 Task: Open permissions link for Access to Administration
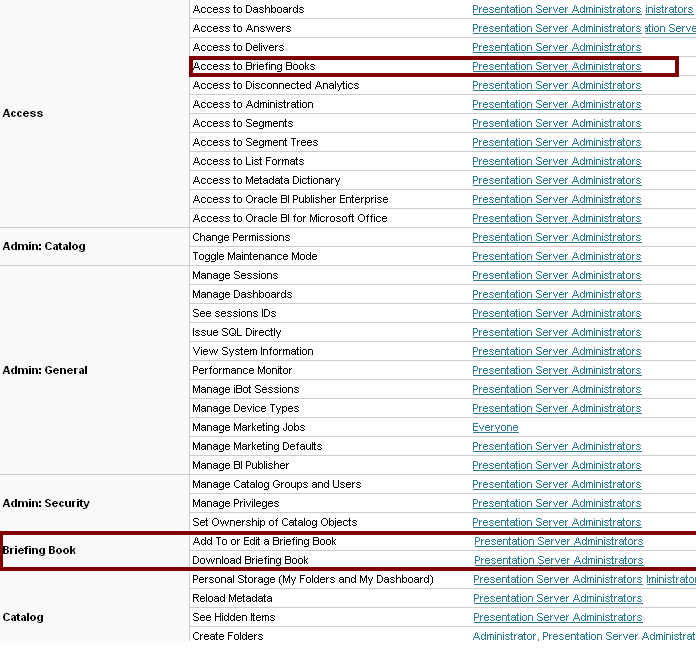[557, 105]
